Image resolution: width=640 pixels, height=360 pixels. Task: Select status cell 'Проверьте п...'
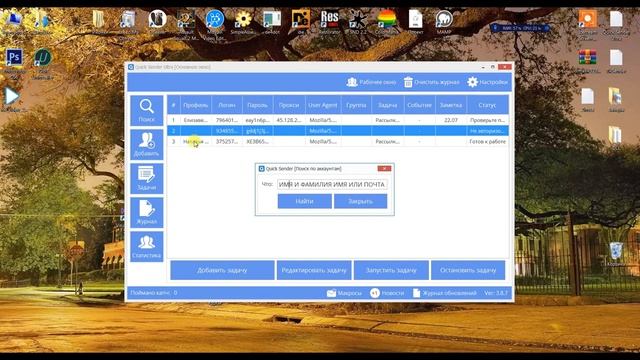click(487, 120)
